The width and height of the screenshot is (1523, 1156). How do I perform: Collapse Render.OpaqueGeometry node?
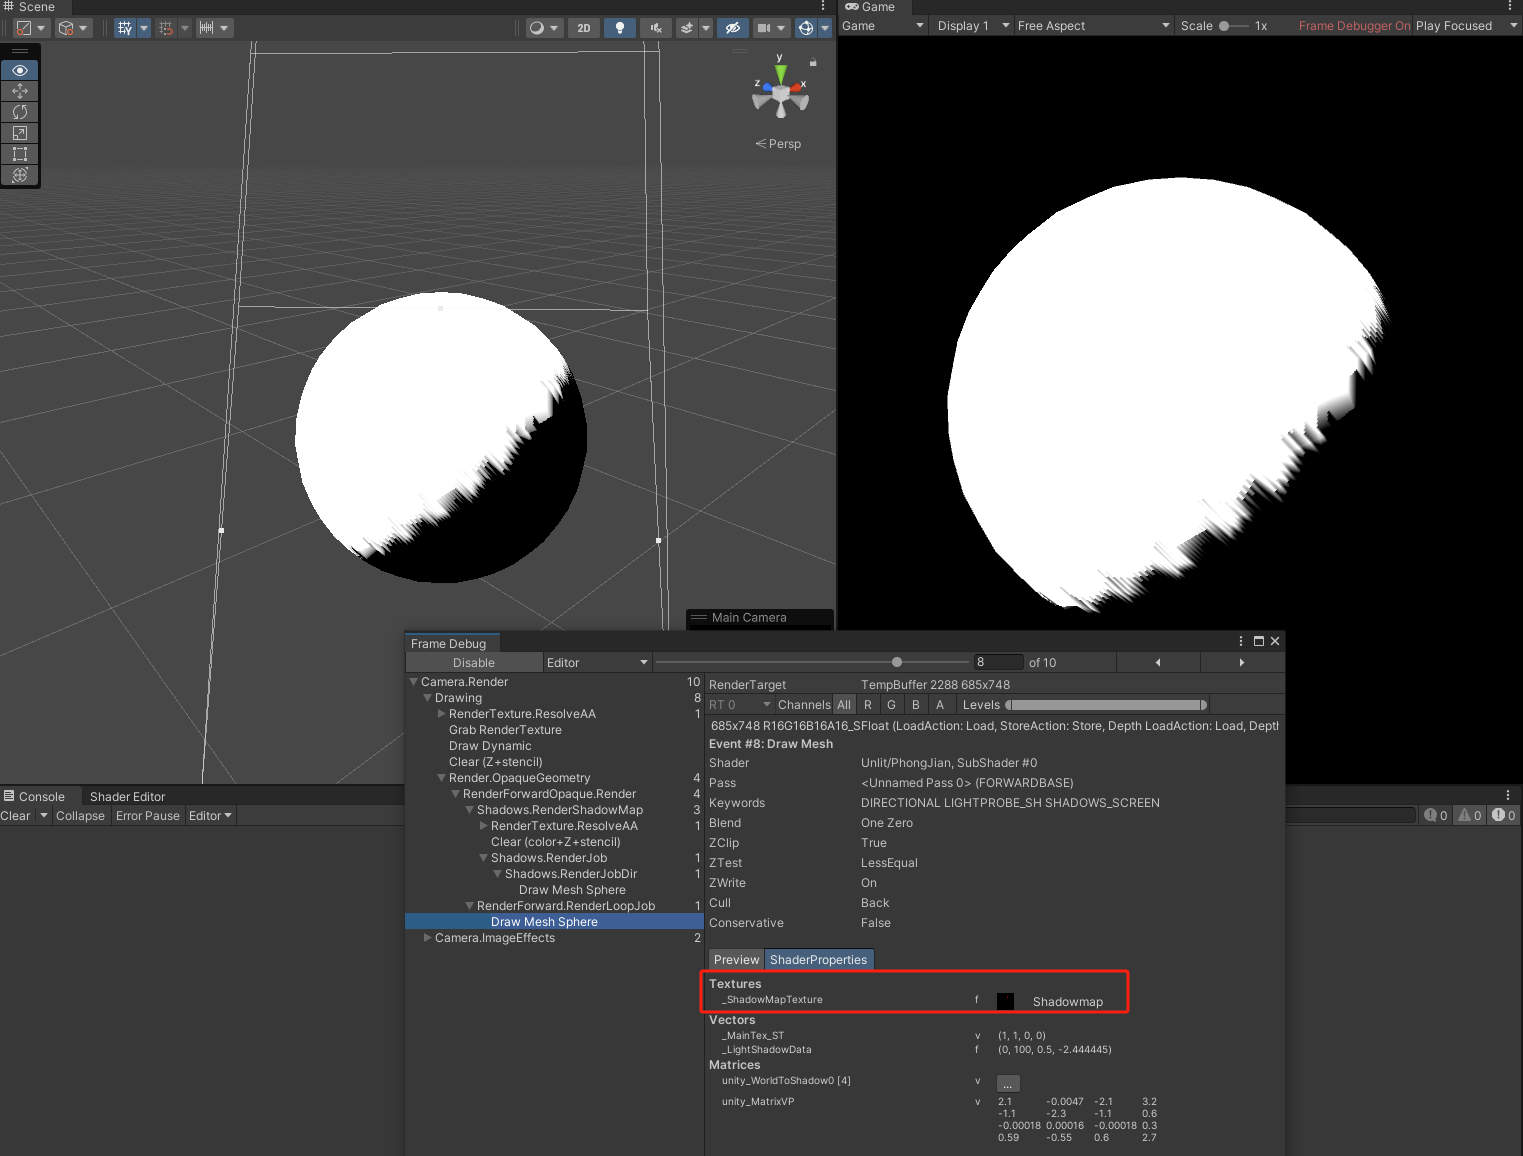442,778
